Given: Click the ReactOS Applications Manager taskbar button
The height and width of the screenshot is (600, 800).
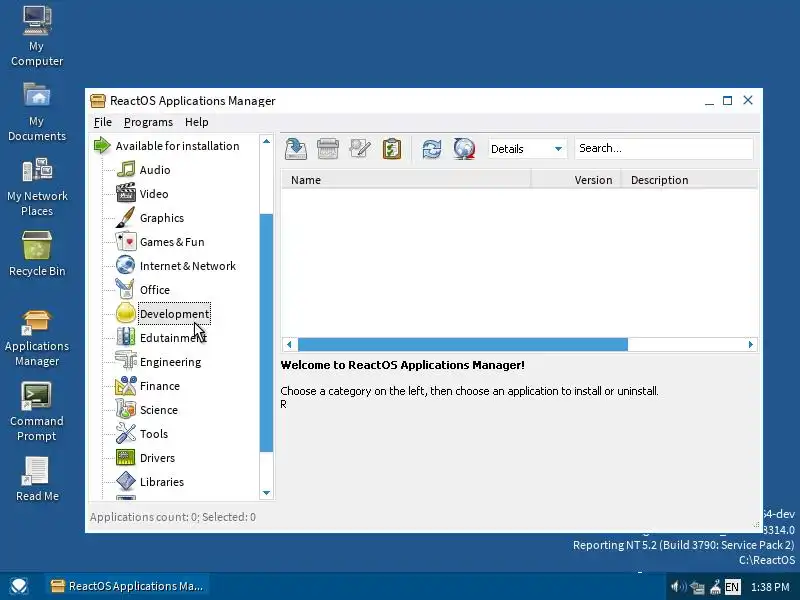Looking at the screenshot, I should (128, 586).
